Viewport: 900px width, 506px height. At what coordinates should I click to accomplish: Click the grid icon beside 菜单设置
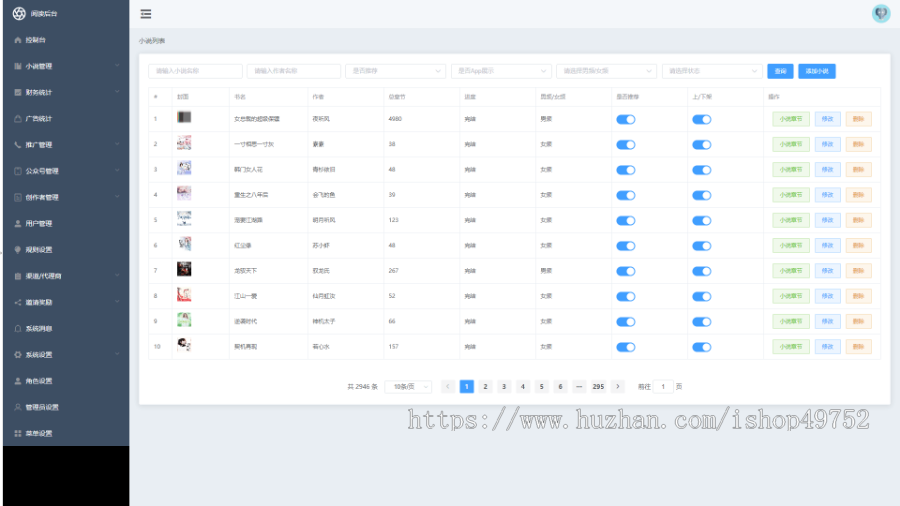click(18, 434)
